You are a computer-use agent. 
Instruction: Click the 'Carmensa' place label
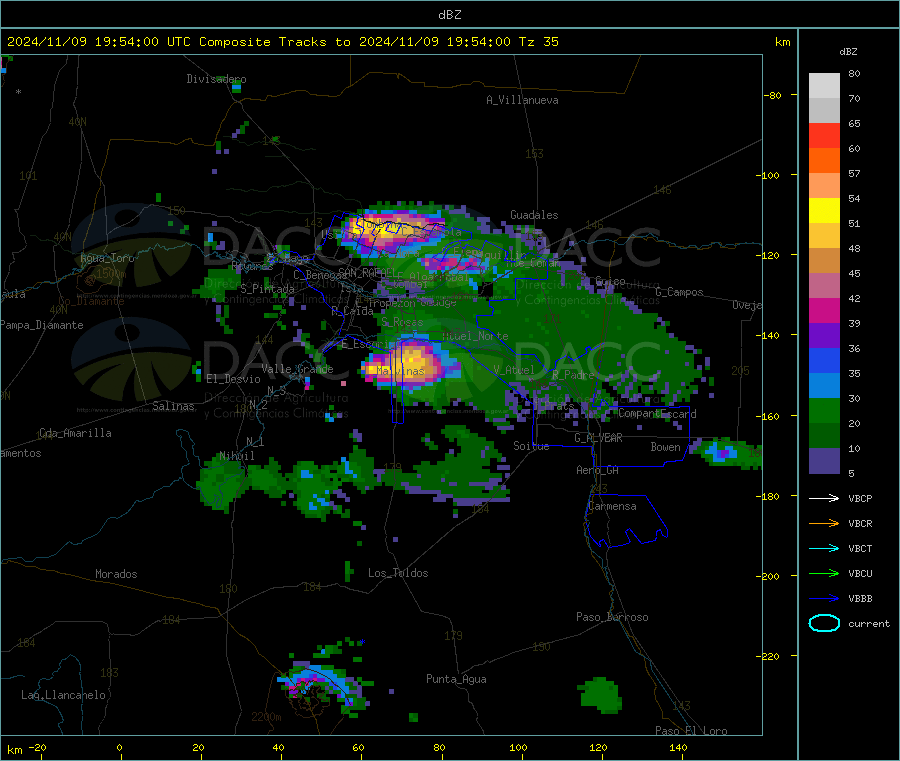coord(612,506)
